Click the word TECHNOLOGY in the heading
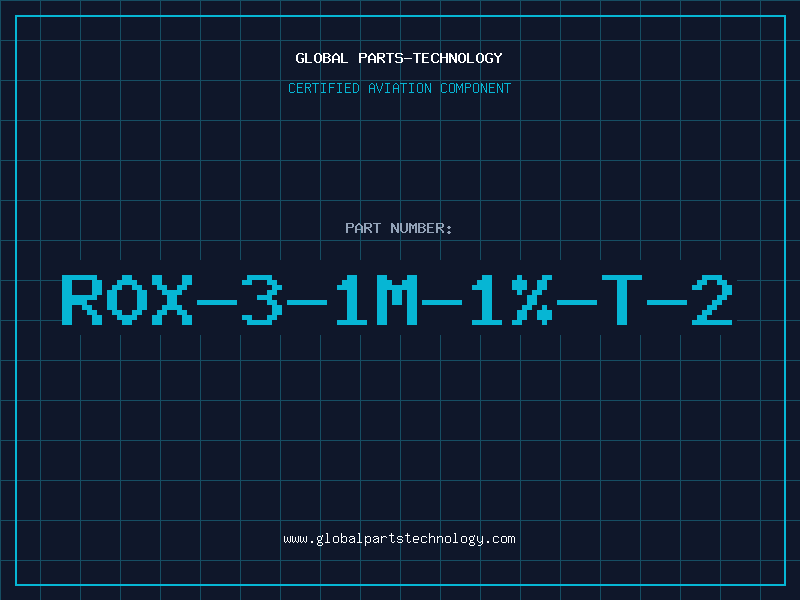 point(458,58)
